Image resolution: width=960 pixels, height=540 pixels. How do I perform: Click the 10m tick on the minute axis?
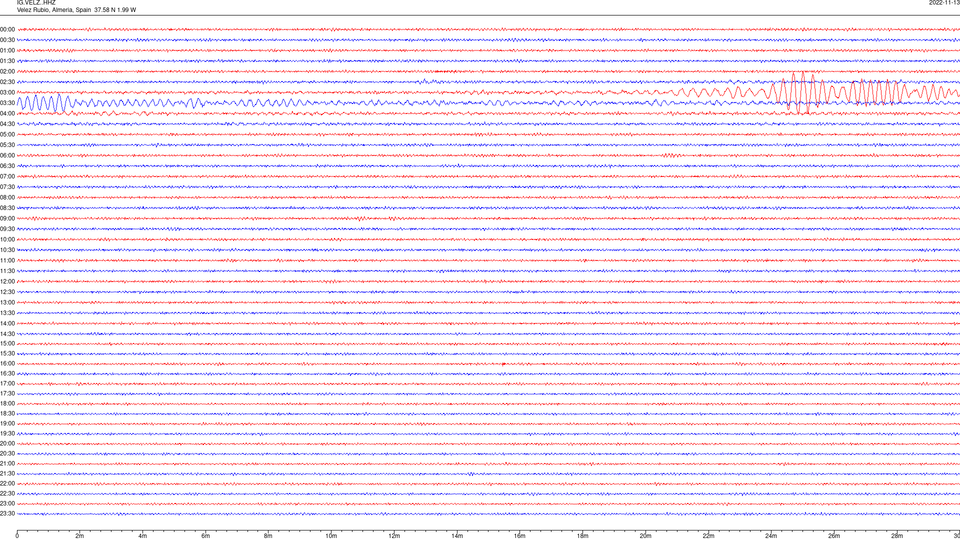[331, 536]
